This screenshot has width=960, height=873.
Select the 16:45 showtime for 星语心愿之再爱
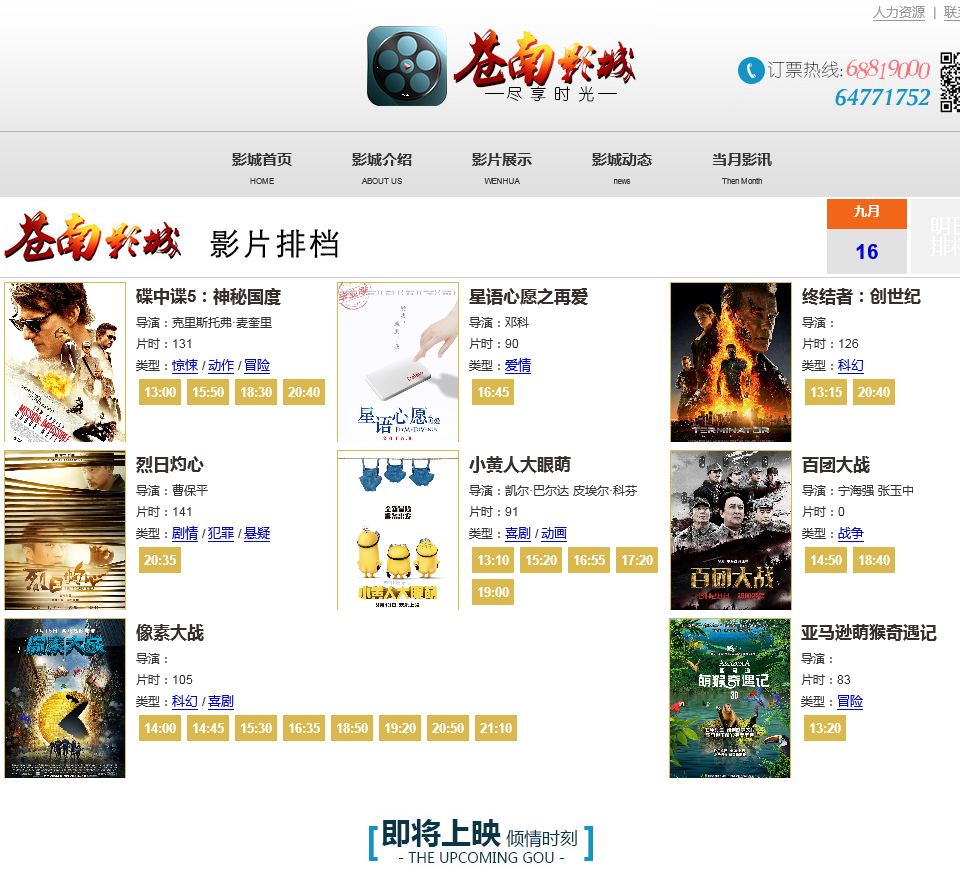pos(493,392)
